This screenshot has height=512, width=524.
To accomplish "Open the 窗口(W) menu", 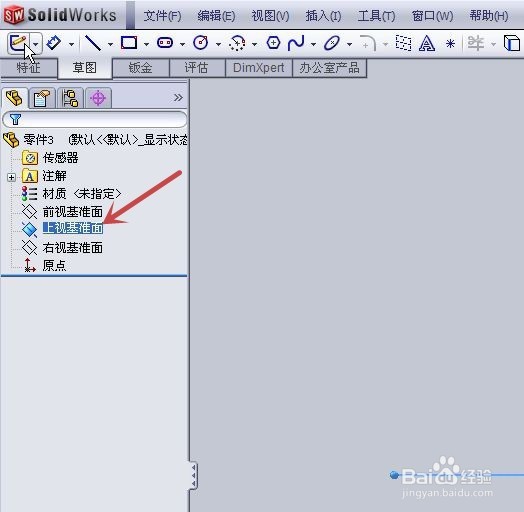I will [x=432, y=16].
